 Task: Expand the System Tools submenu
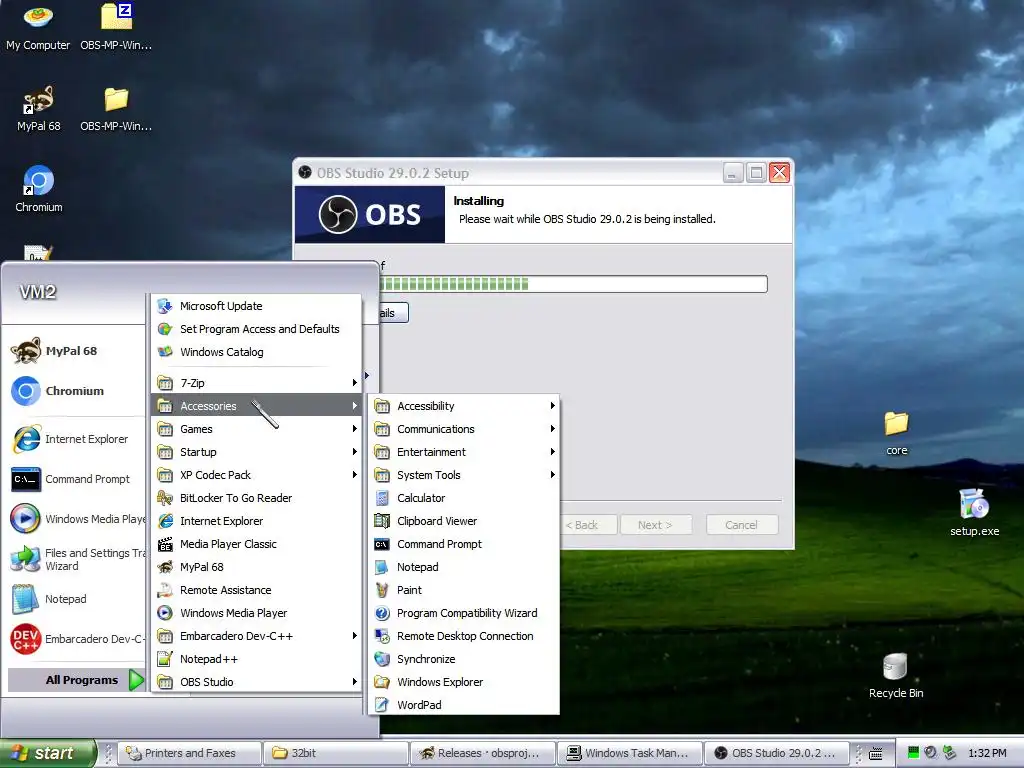(464, 475)
